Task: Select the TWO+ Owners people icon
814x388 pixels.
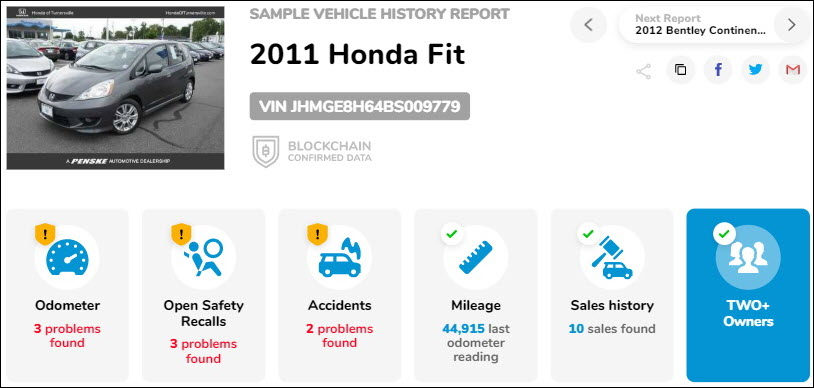Action: coord(748,257)
